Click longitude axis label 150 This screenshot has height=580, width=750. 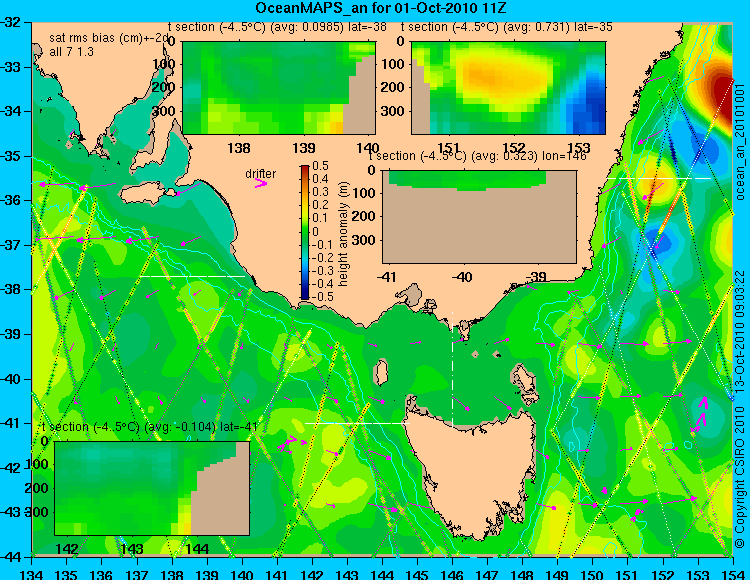tap(593, 574)
